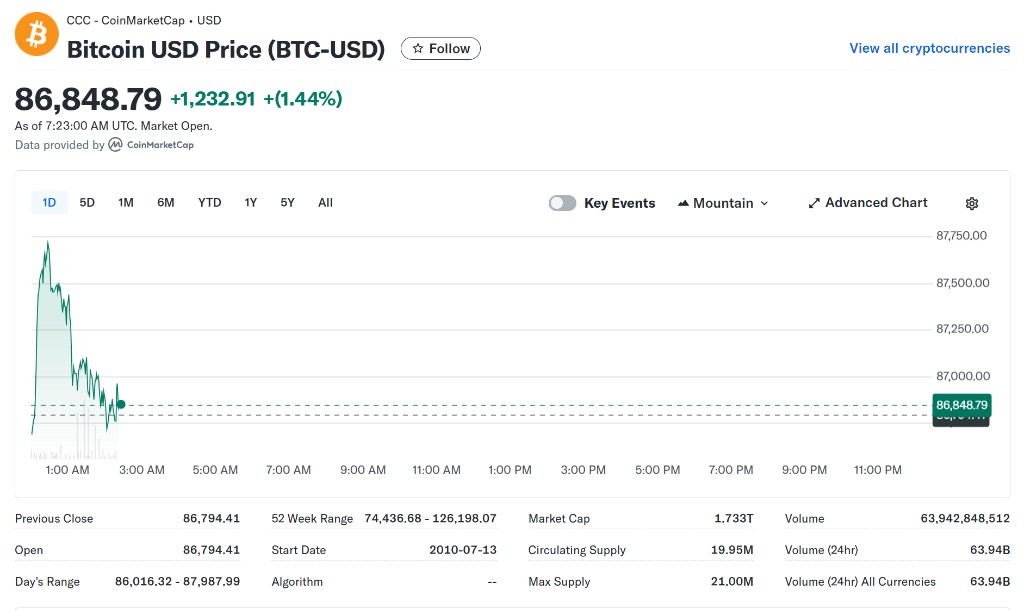The image size is (1024, 611).
Task: Click the mountain chart type icon
Action: pyautogui.click(x=684, y=203)
